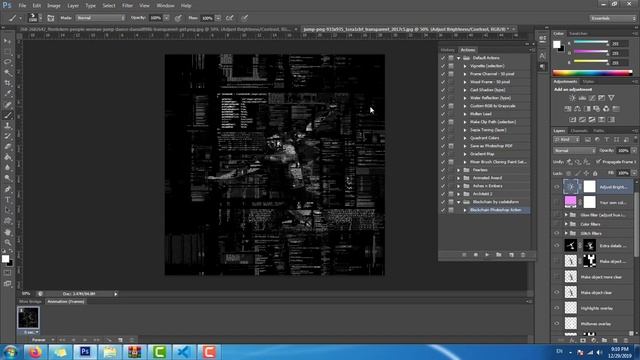Play the selected action
Viewport: 640px width, 360px height.
click(x=487, y=255)
